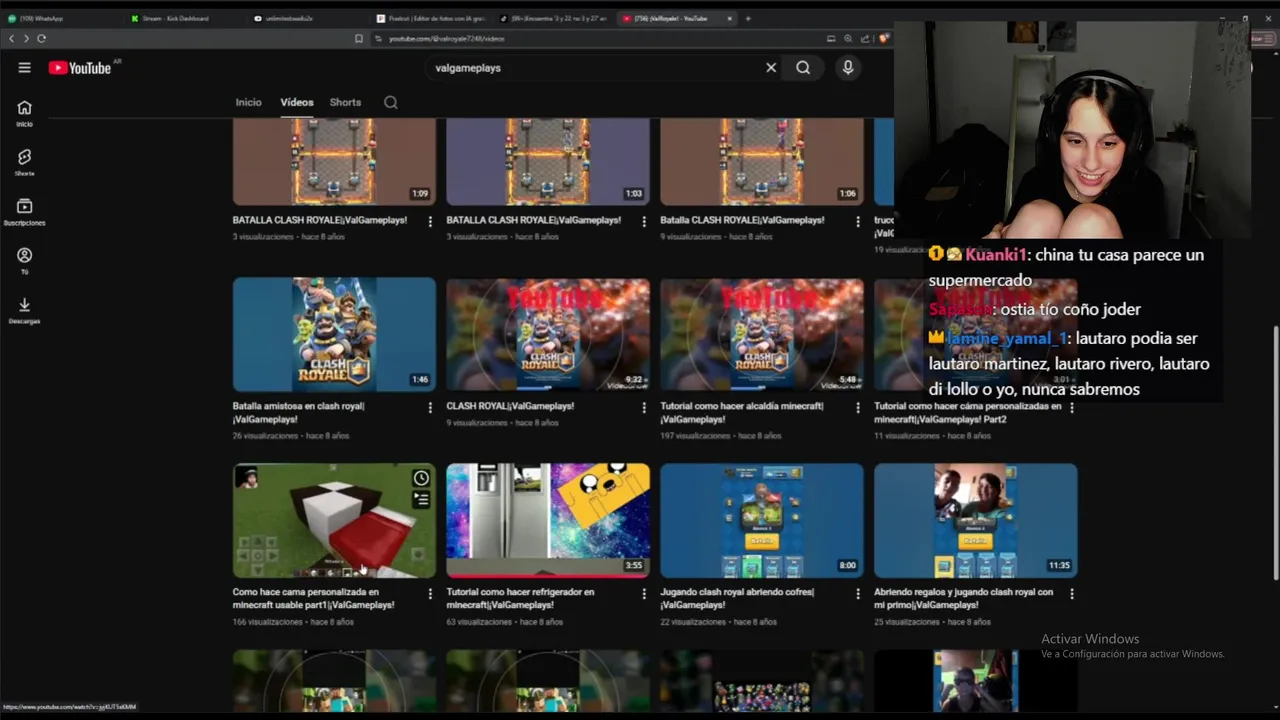Start voice search with the microphone
Viewport: 1280px width, 720px height.
click(x=848, y=68)
